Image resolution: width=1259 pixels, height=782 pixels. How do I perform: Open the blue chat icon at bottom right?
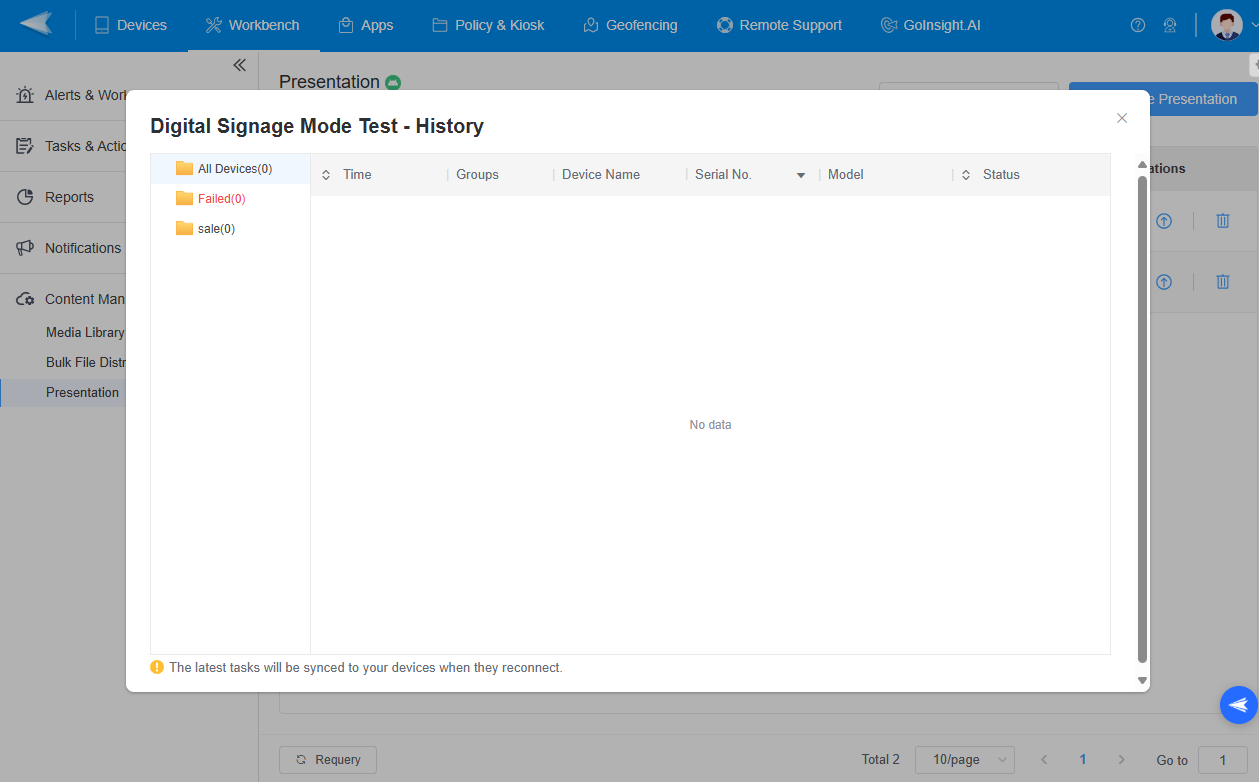click(1238, 705)
